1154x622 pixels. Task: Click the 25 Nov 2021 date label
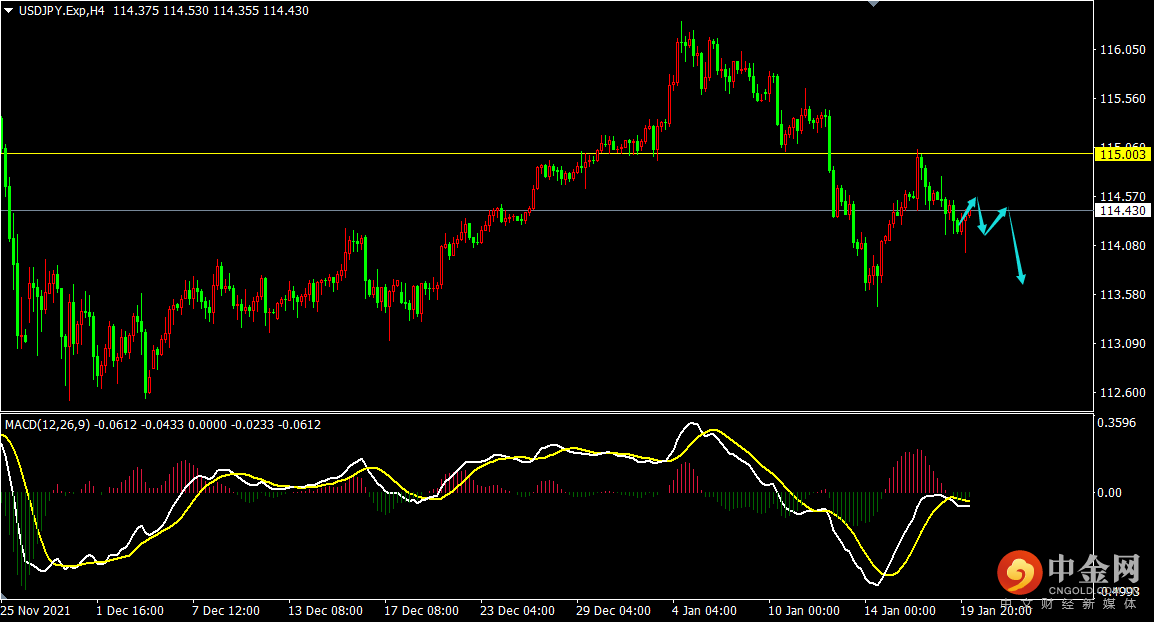pyautogui.click(x=36, y=610)
